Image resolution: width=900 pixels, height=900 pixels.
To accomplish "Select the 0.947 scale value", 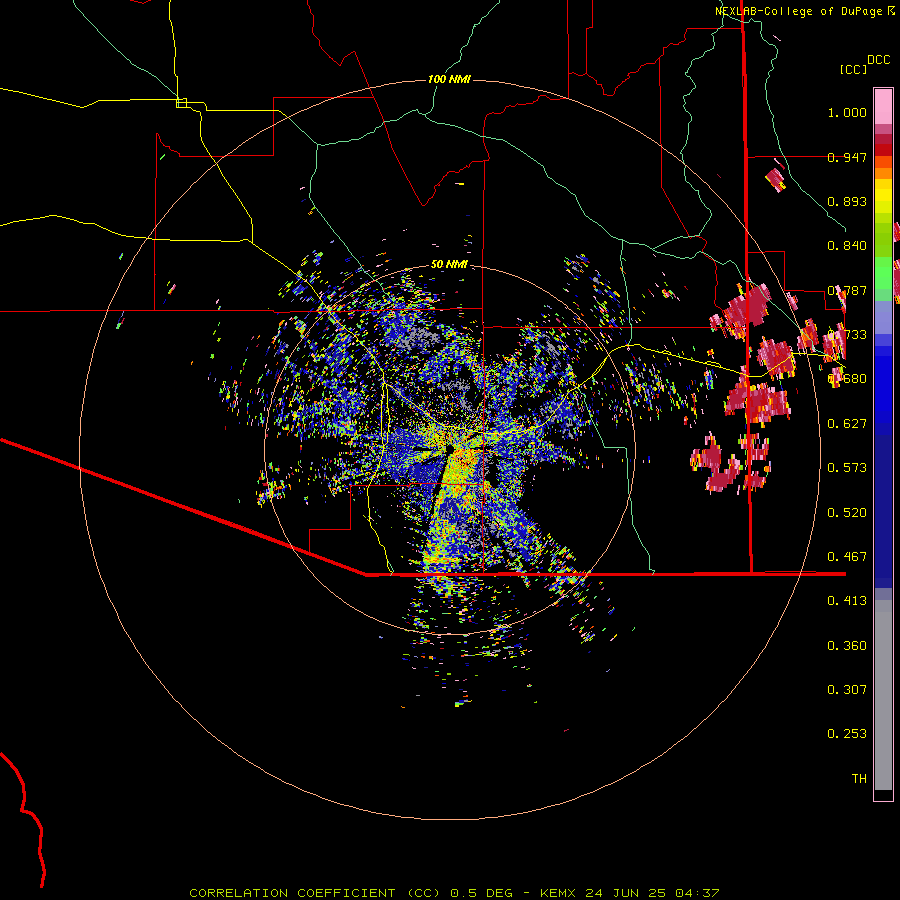I will tap(847, 157).
